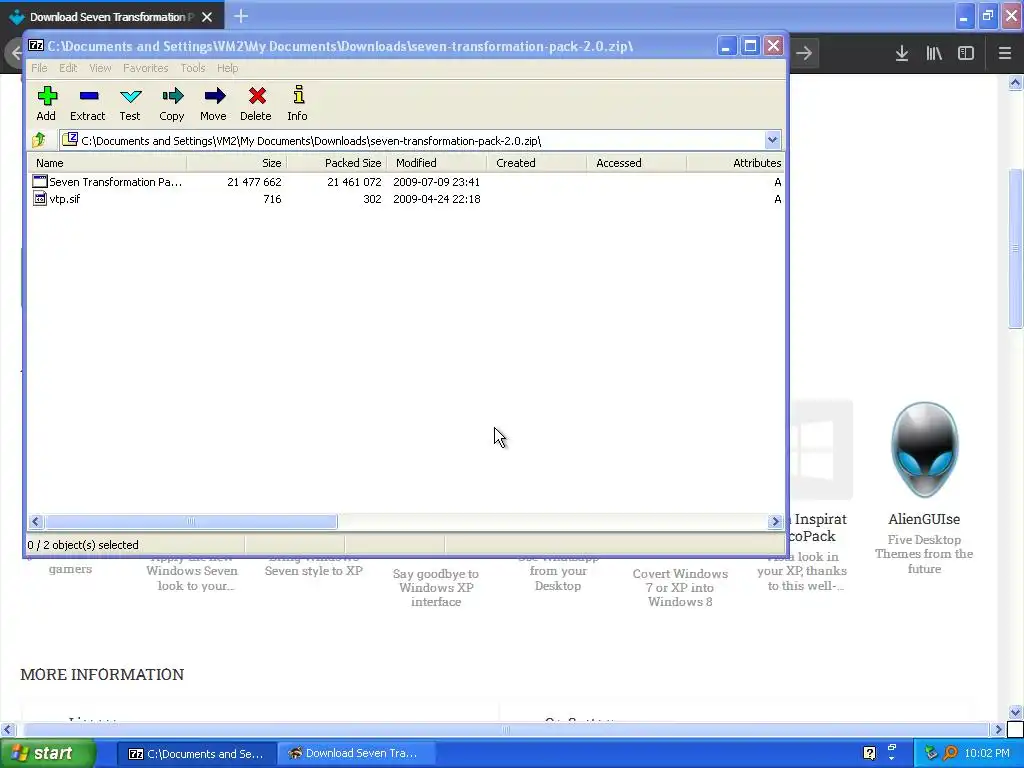Click browser vertical scrollbar up arrow

click(1015, 82)
